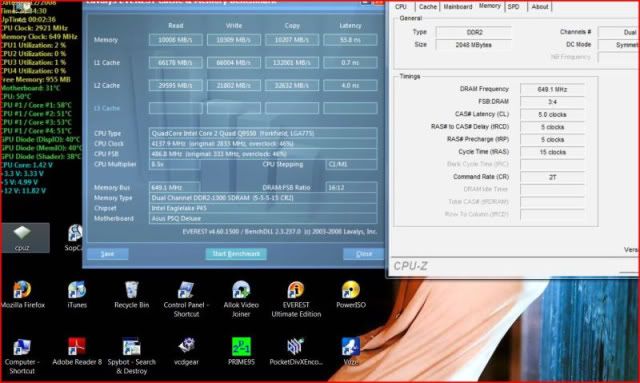The width and height of the screenshot is (640, 383).
Task: Open PocketDivXEncoder desktop icon
Action: tap(296, 352)
